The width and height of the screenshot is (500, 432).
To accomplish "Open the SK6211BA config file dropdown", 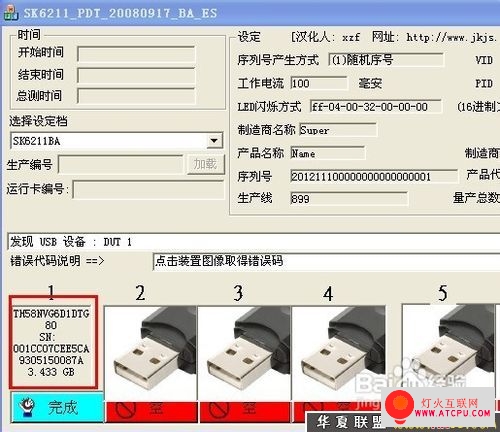I will click(214, 141).
